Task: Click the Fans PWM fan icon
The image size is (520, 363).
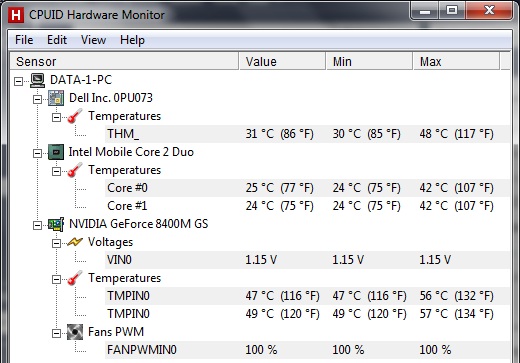Action: (x=75, y=332)
